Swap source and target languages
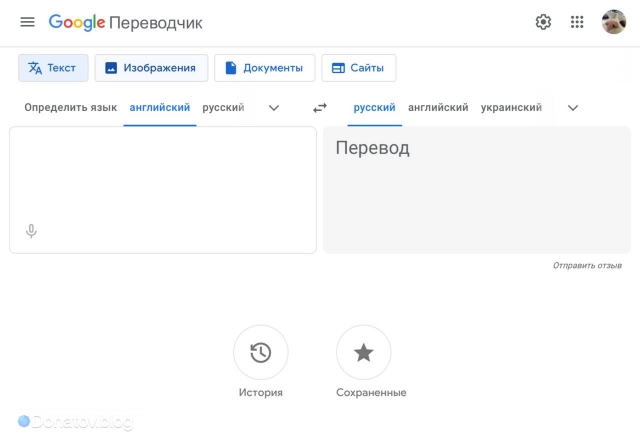The height and width of the screenshot is (448, 640). tap(320, 108)
